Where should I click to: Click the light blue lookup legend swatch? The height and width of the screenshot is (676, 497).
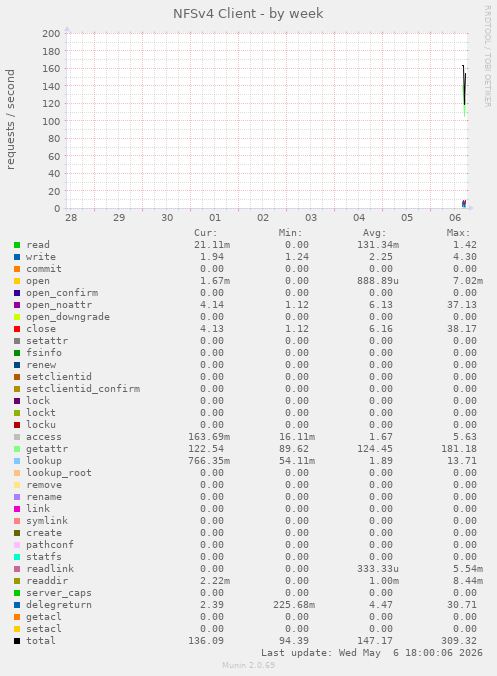[x=17, y=461]
